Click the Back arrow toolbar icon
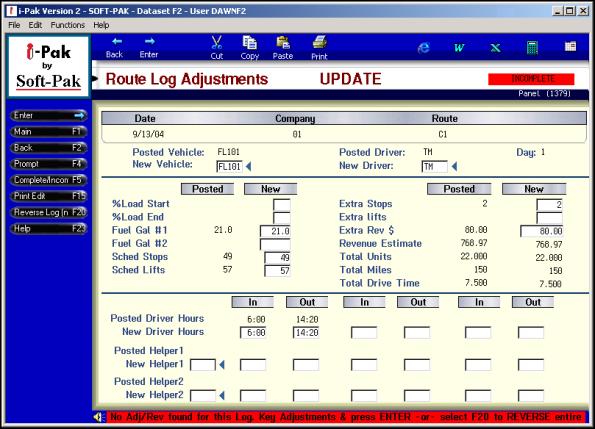595x429 pixels. [x=116, y=41]
